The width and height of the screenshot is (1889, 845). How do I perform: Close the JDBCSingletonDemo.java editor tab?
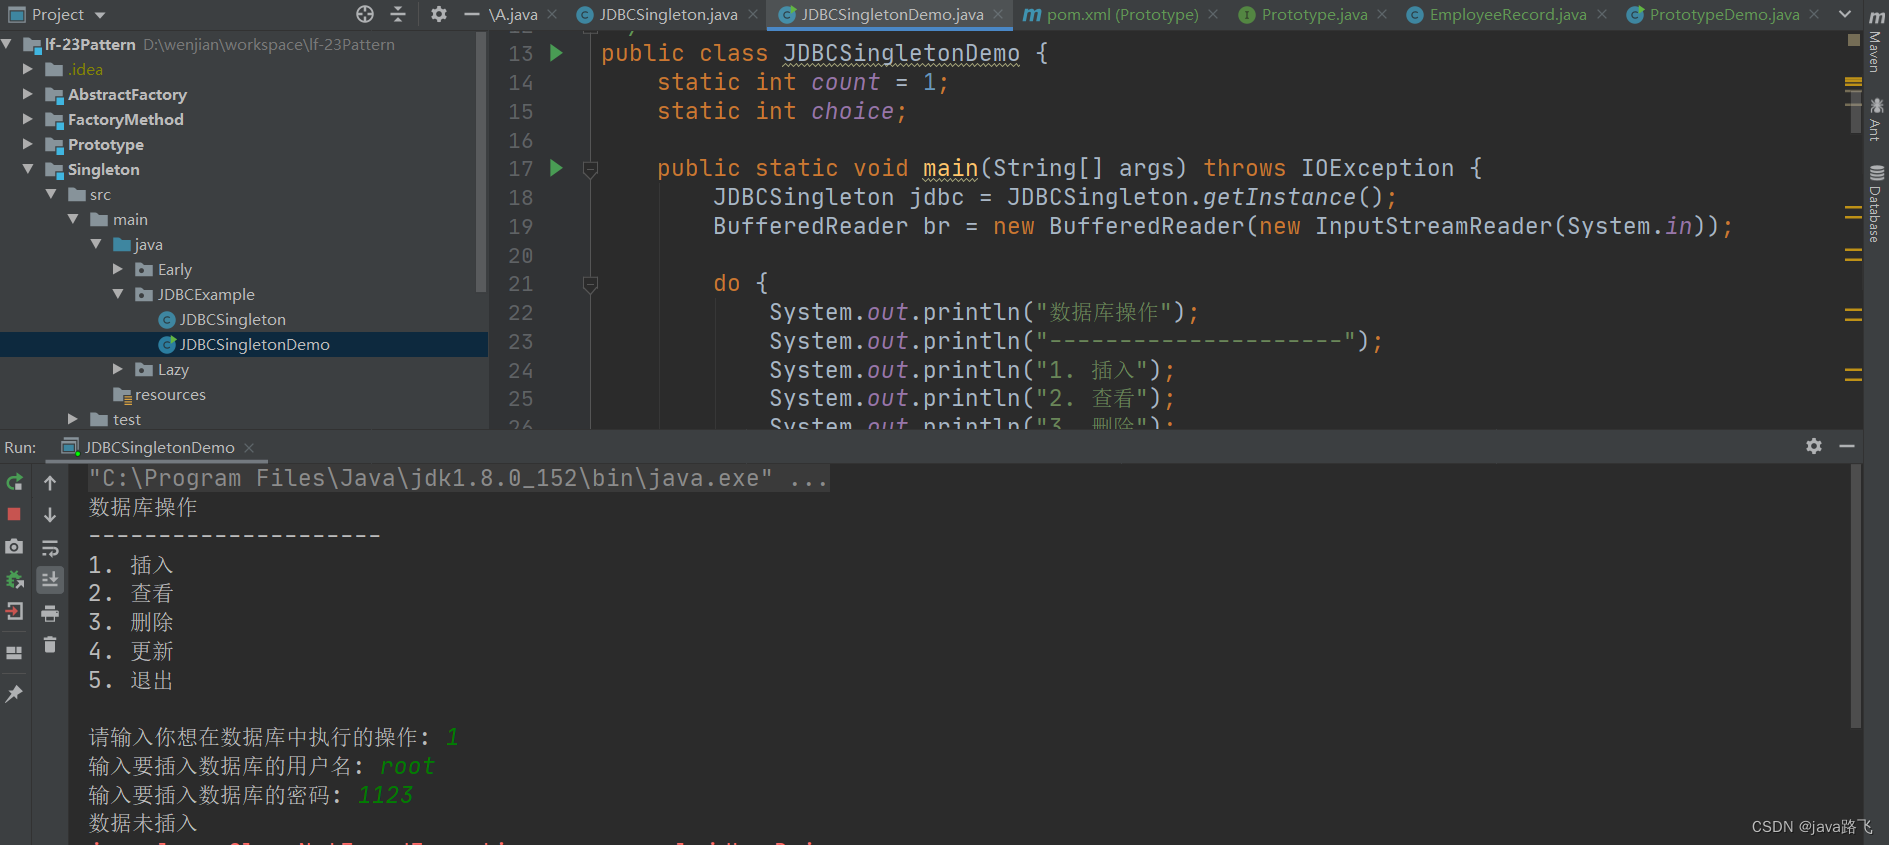click(x=998, y=14)
